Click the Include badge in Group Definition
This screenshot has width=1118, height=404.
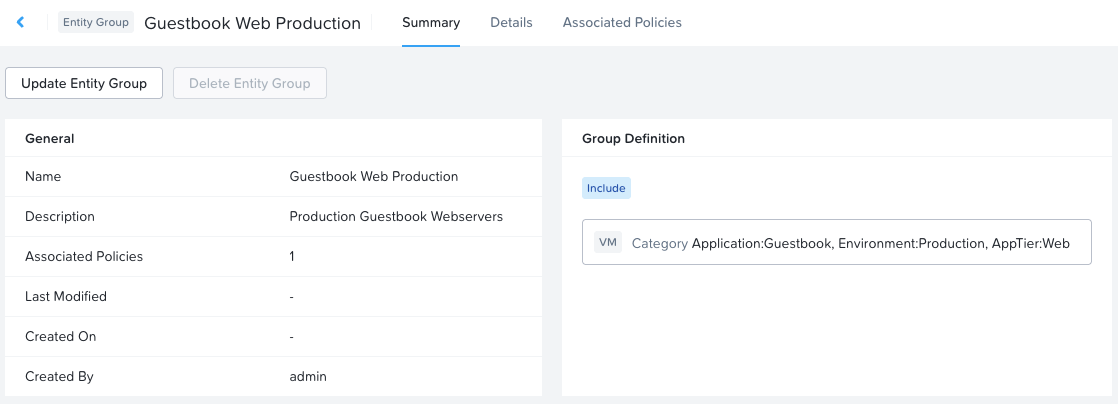tap(606, 188)
